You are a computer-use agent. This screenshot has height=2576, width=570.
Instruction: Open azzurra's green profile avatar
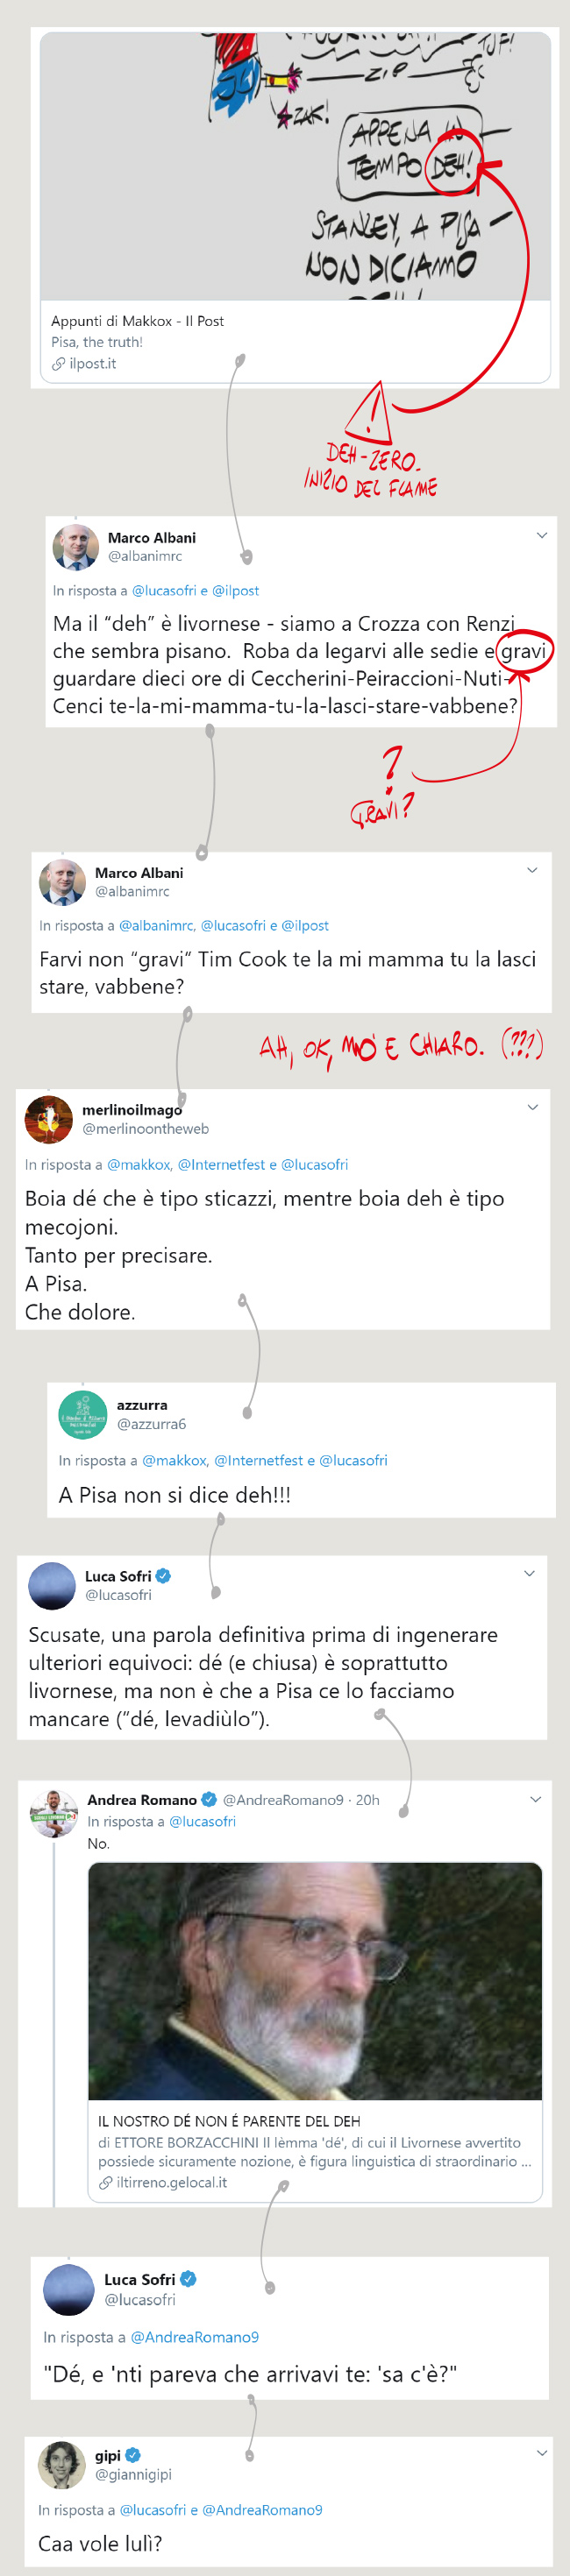(x=83, y=1415)
